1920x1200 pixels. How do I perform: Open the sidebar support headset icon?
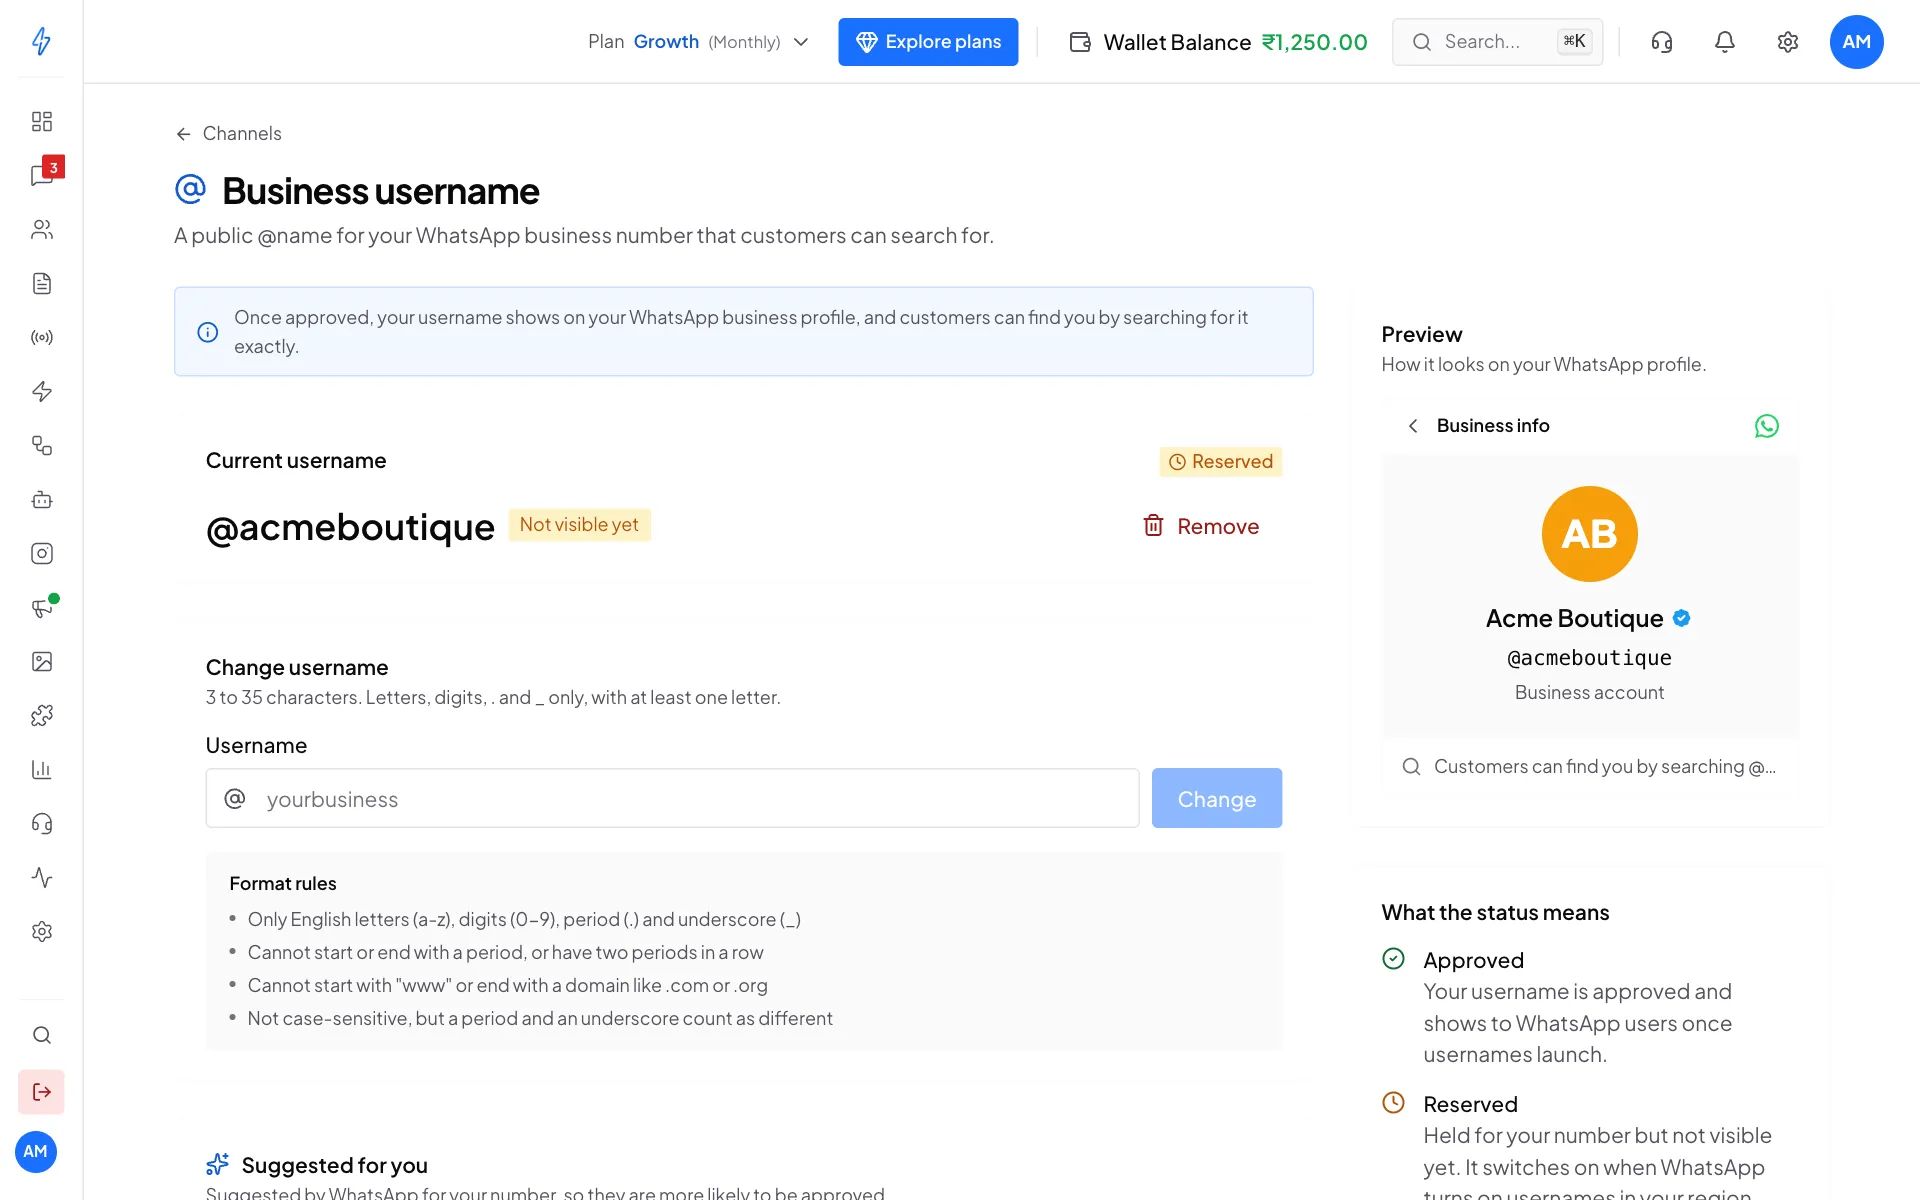(41, 824)
